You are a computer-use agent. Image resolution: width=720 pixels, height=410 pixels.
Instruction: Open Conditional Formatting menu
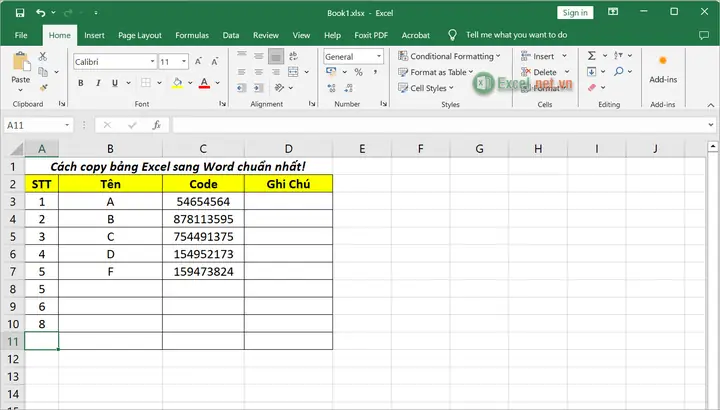pos(449,56)
